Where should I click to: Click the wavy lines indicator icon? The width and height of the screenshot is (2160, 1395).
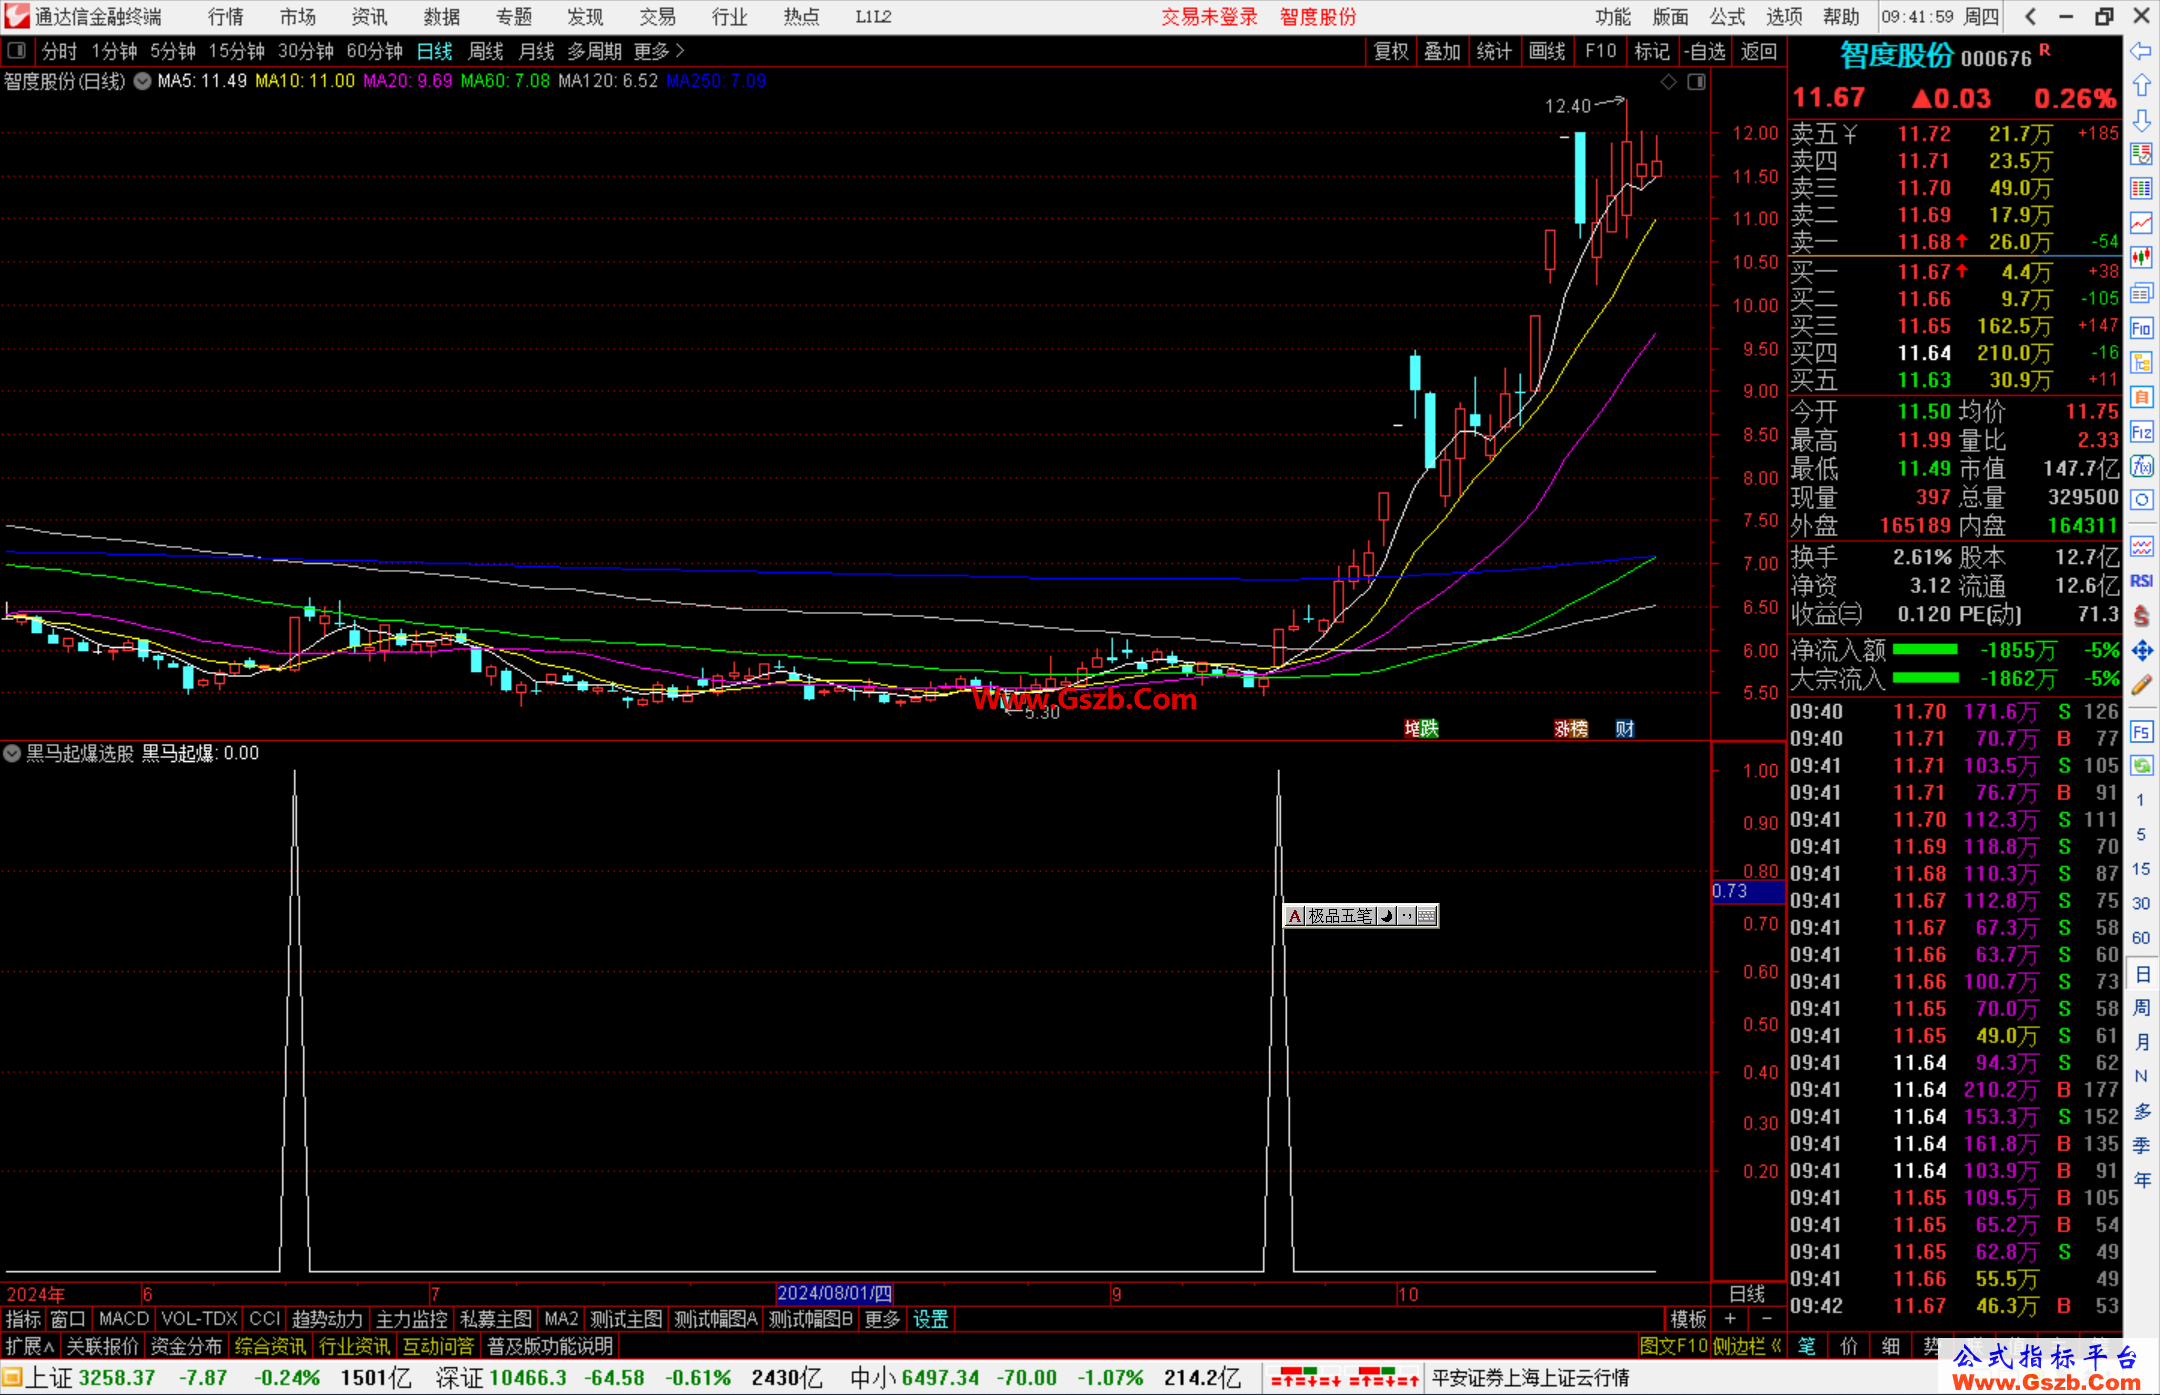(2141, 546)
